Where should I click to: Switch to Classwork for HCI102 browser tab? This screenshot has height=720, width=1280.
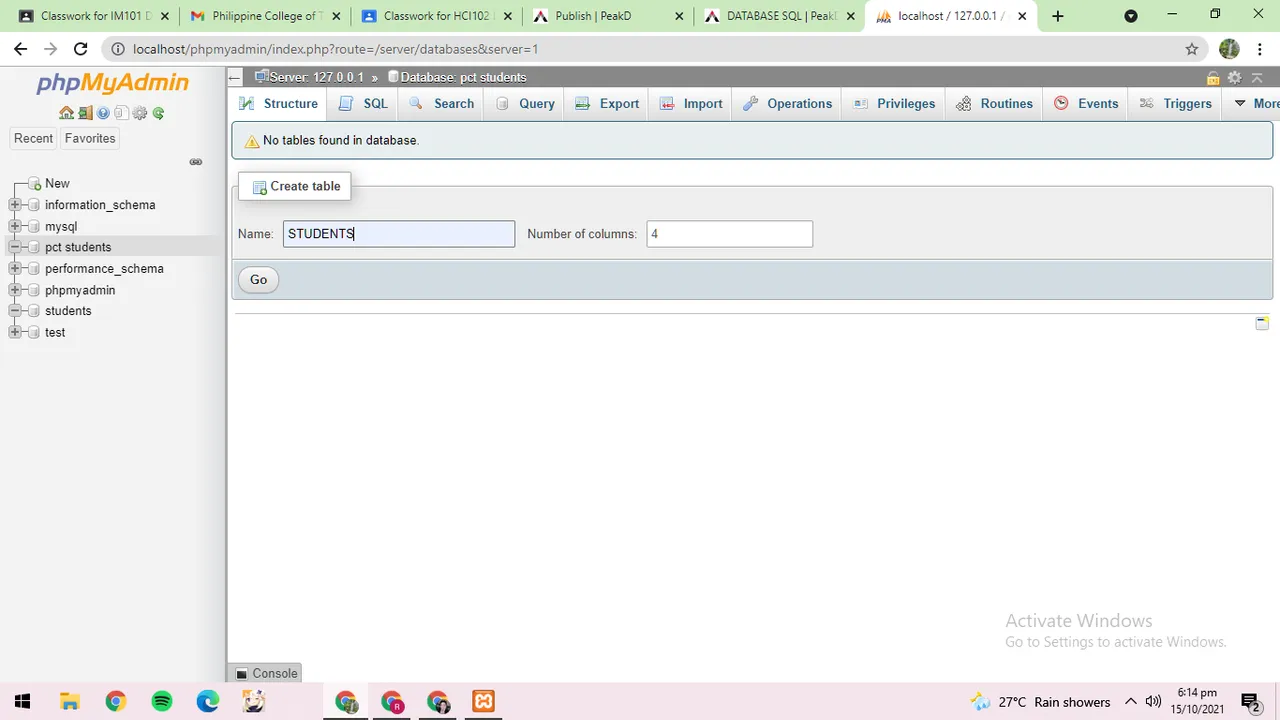[x=438, y=16]
